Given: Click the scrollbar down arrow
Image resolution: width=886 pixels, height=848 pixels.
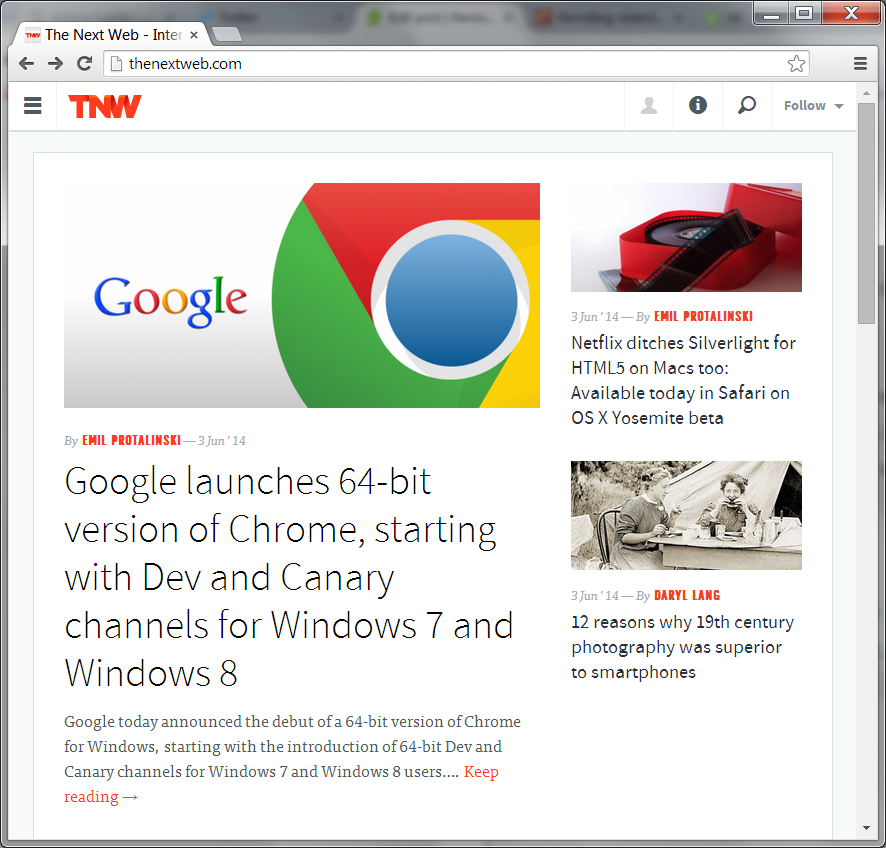Looking at the screenshot, I should [x=866, y=828].
